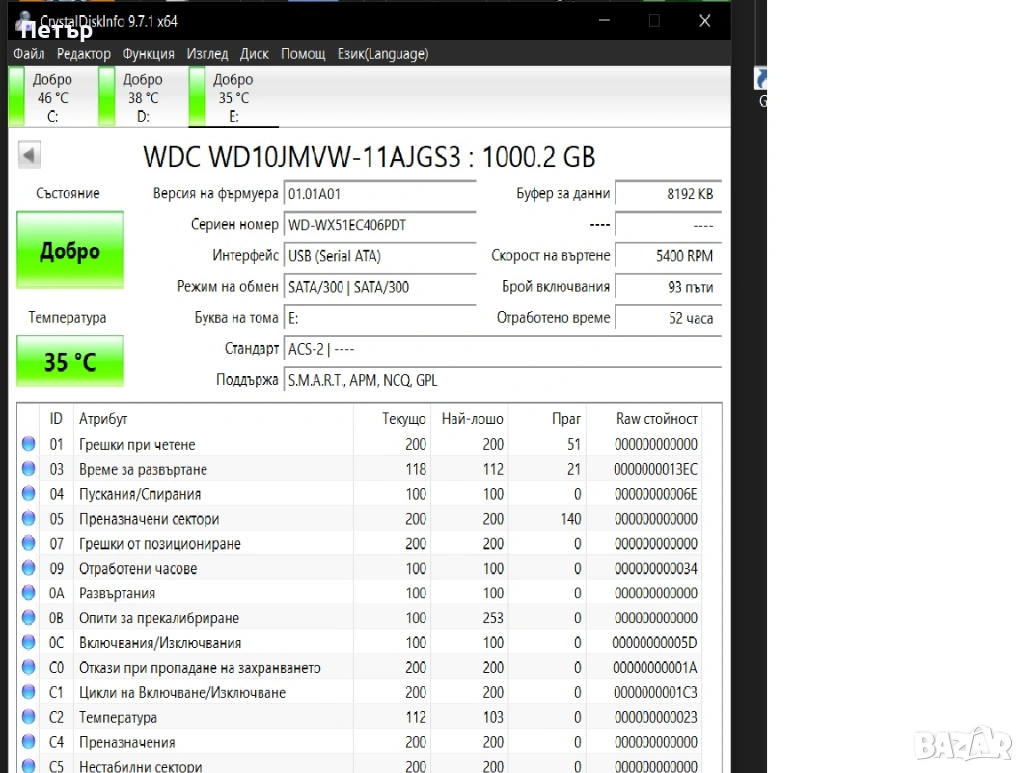Open the Файл menu

pos(29,54)
